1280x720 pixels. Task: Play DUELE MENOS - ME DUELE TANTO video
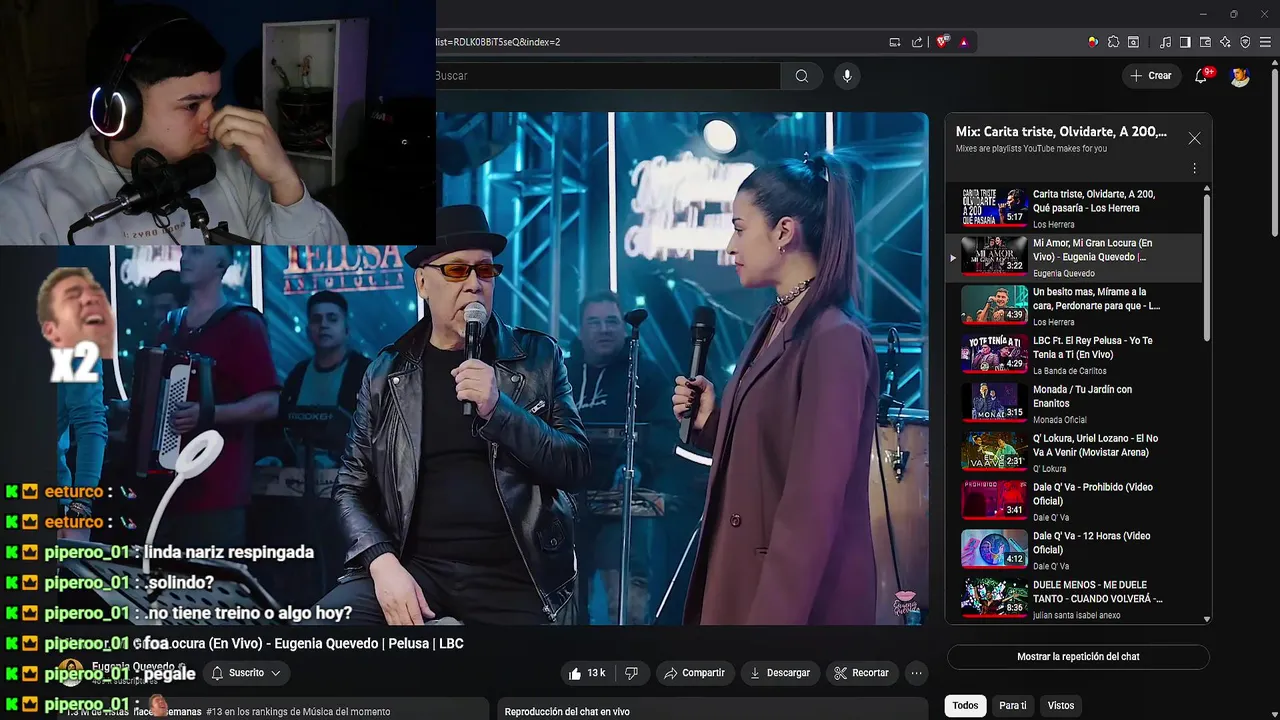point(1073,600)
